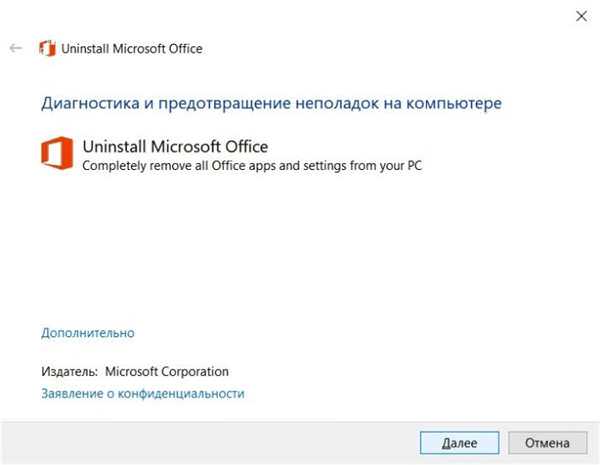600x465 pixels.
Task: Click the Microsoft Corporation publisher name
Action: [x=167, y=372]
